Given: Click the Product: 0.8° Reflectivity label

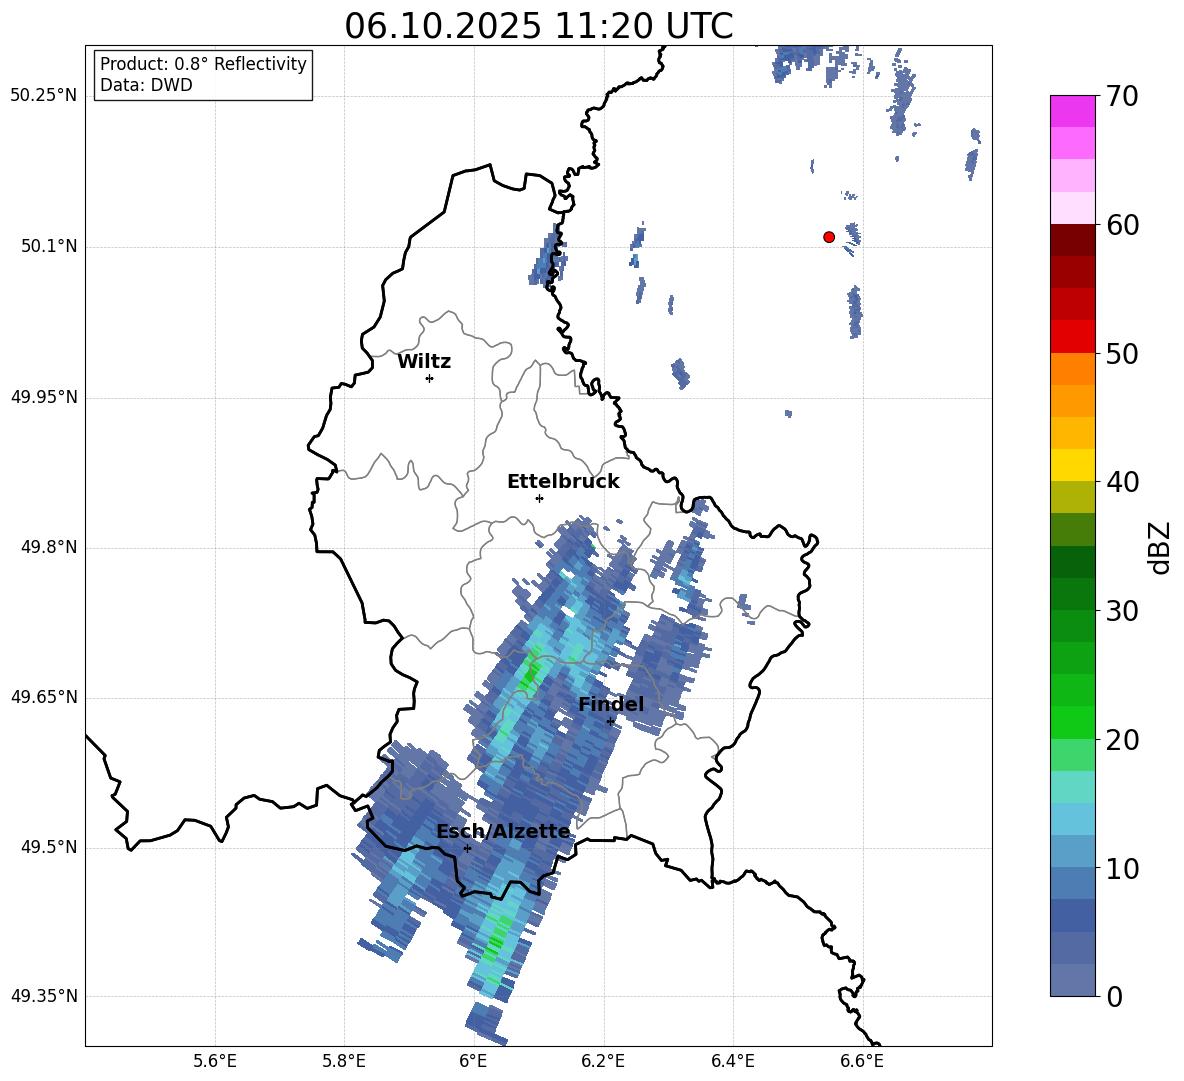Looking at the screenshot, I should tap(203, 64).
